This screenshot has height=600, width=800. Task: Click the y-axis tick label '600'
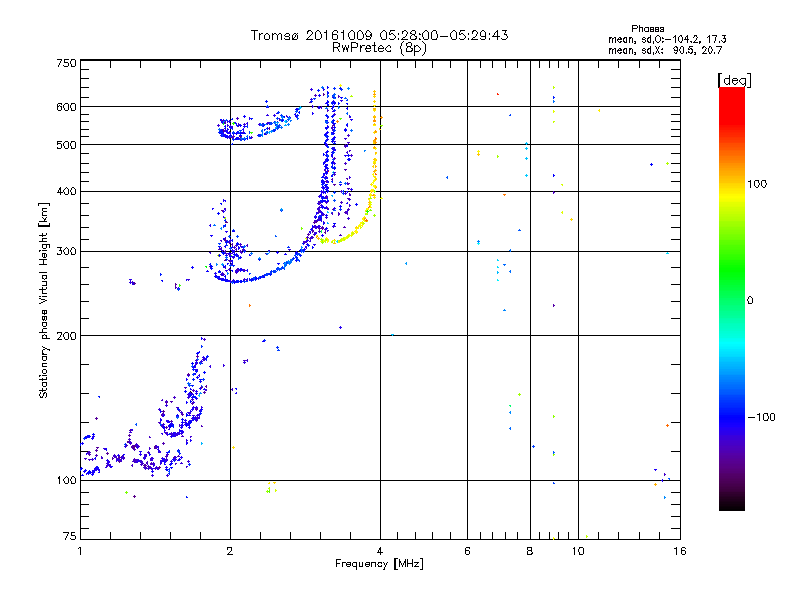click(x=66, y=107)
